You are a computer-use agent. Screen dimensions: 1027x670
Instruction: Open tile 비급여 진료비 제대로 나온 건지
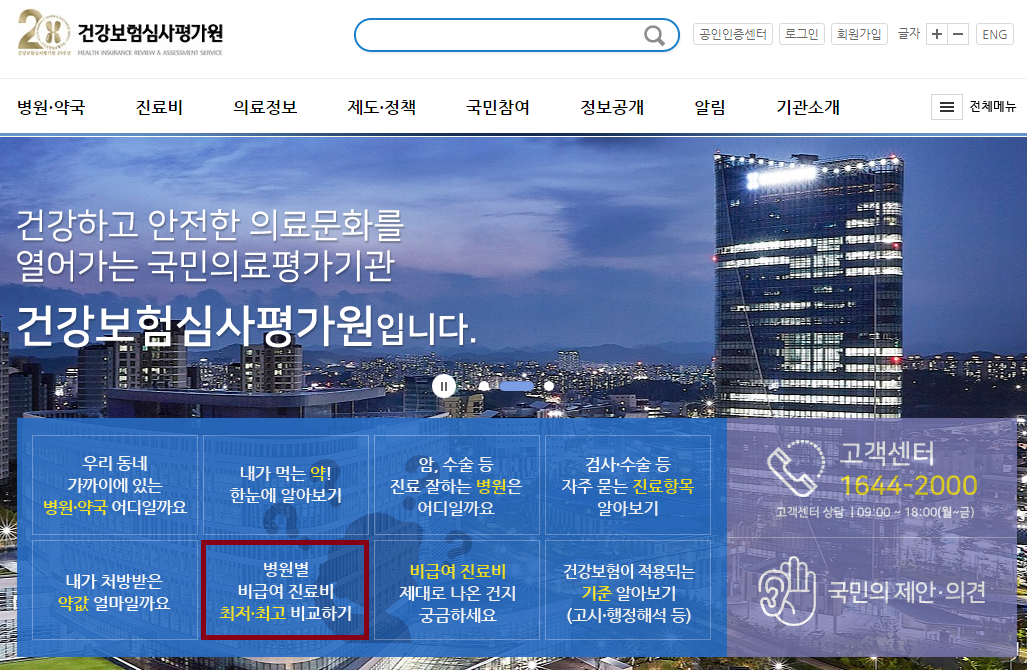[457, 590]
